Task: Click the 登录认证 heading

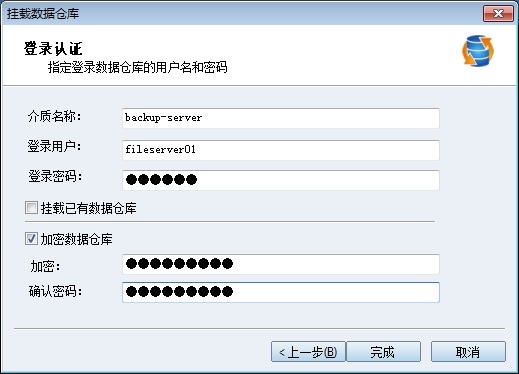Action: pyautogui.click(x=53, y=49)
